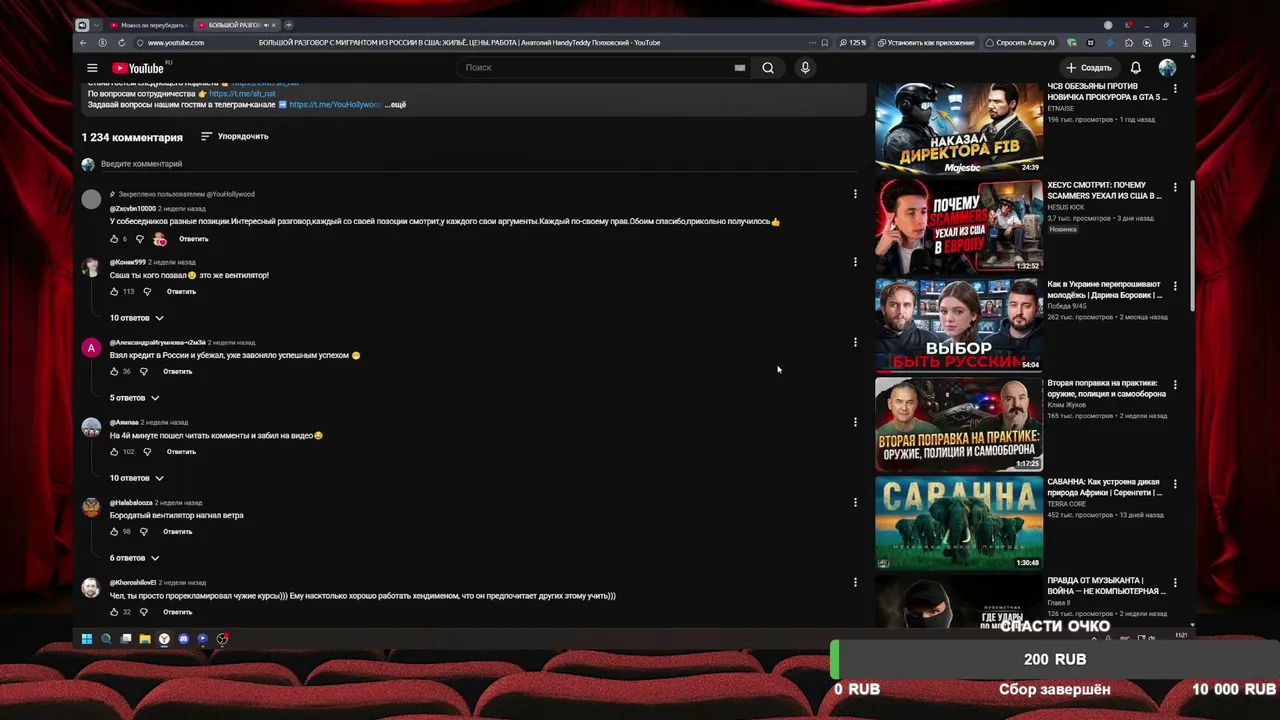
Task: Expand the 6 replies thread
Action: 134,558
